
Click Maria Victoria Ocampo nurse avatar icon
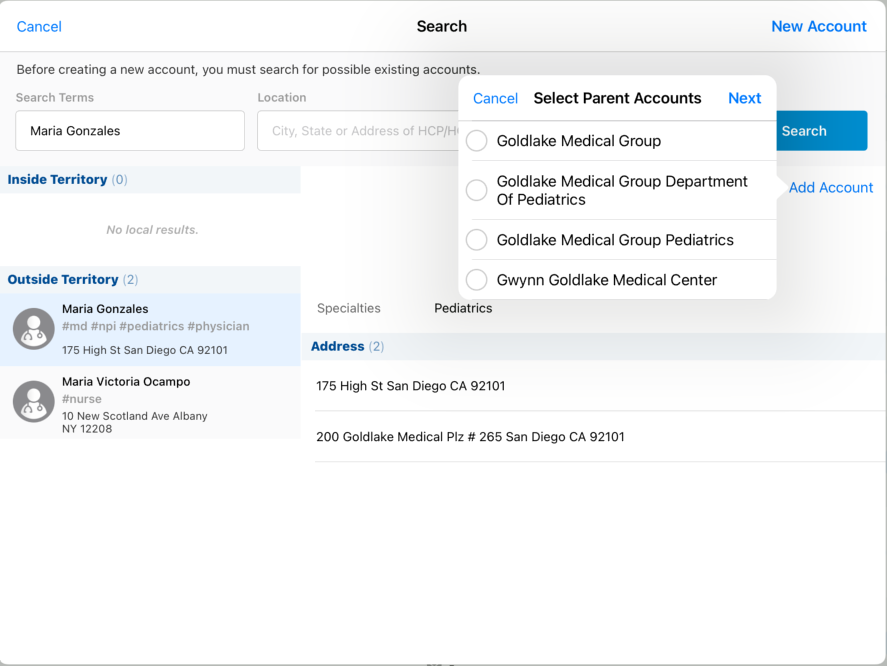click(x=34, y=402)
